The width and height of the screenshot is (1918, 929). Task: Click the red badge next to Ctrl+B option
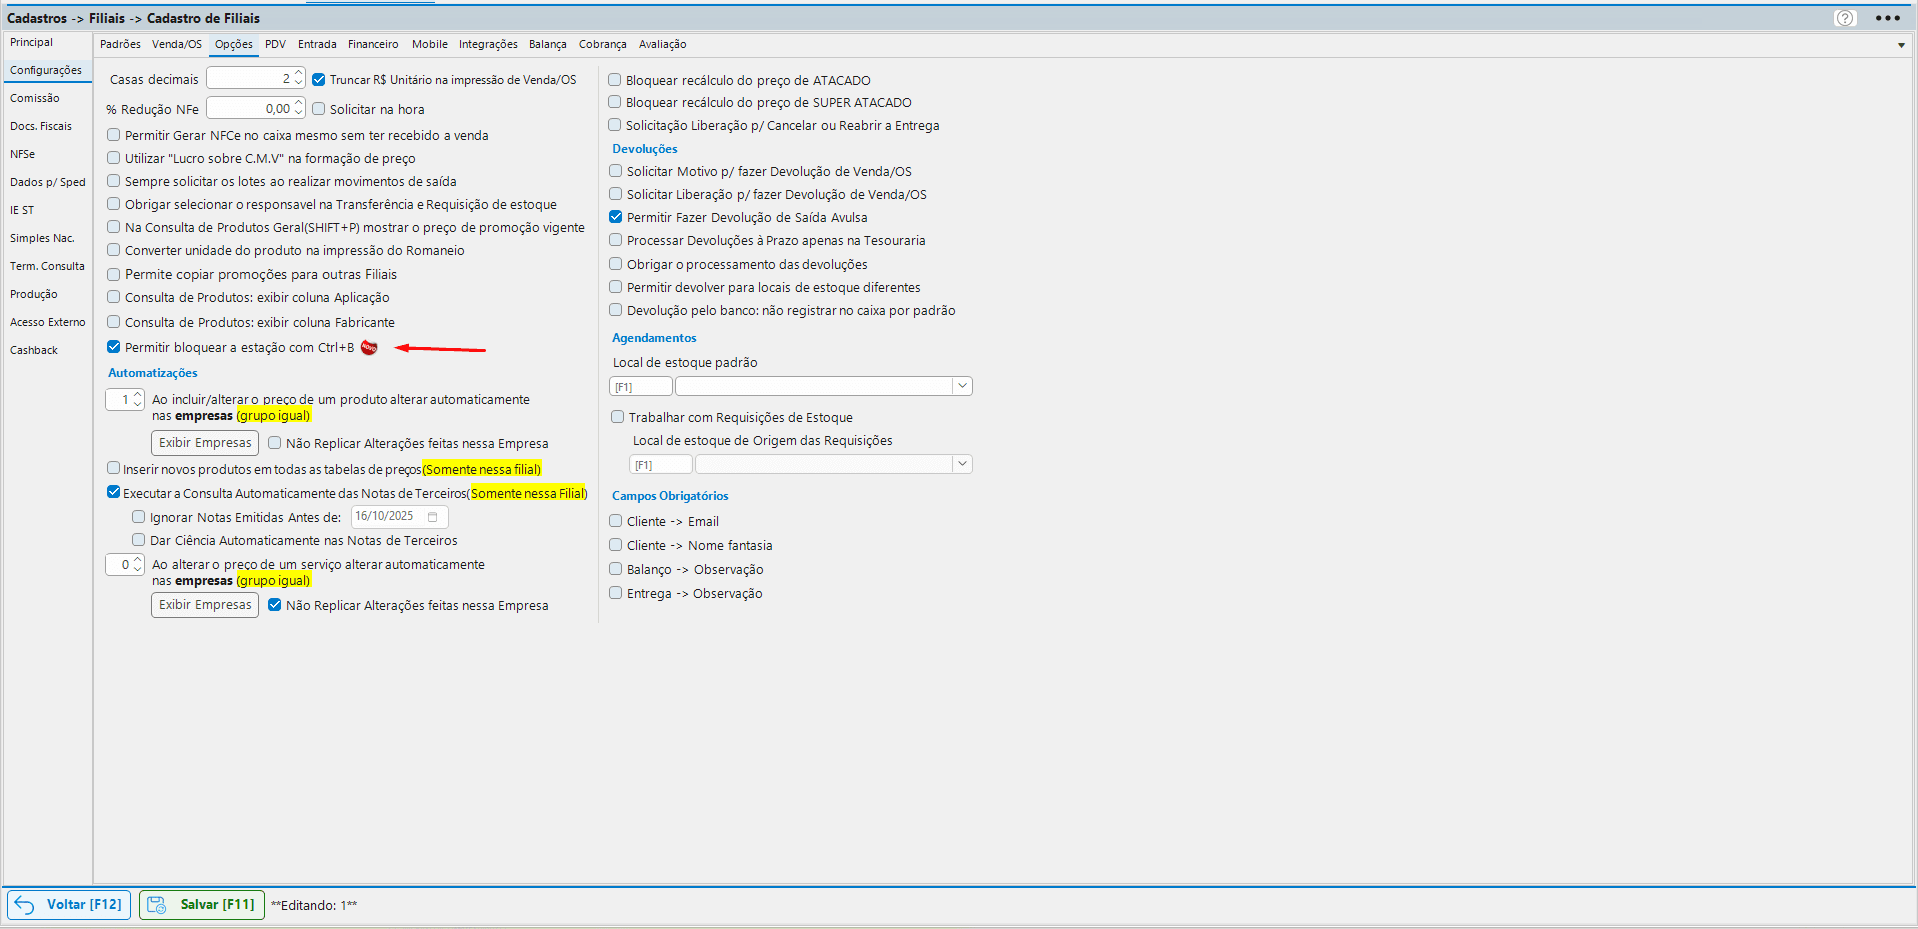pos(369,347)
